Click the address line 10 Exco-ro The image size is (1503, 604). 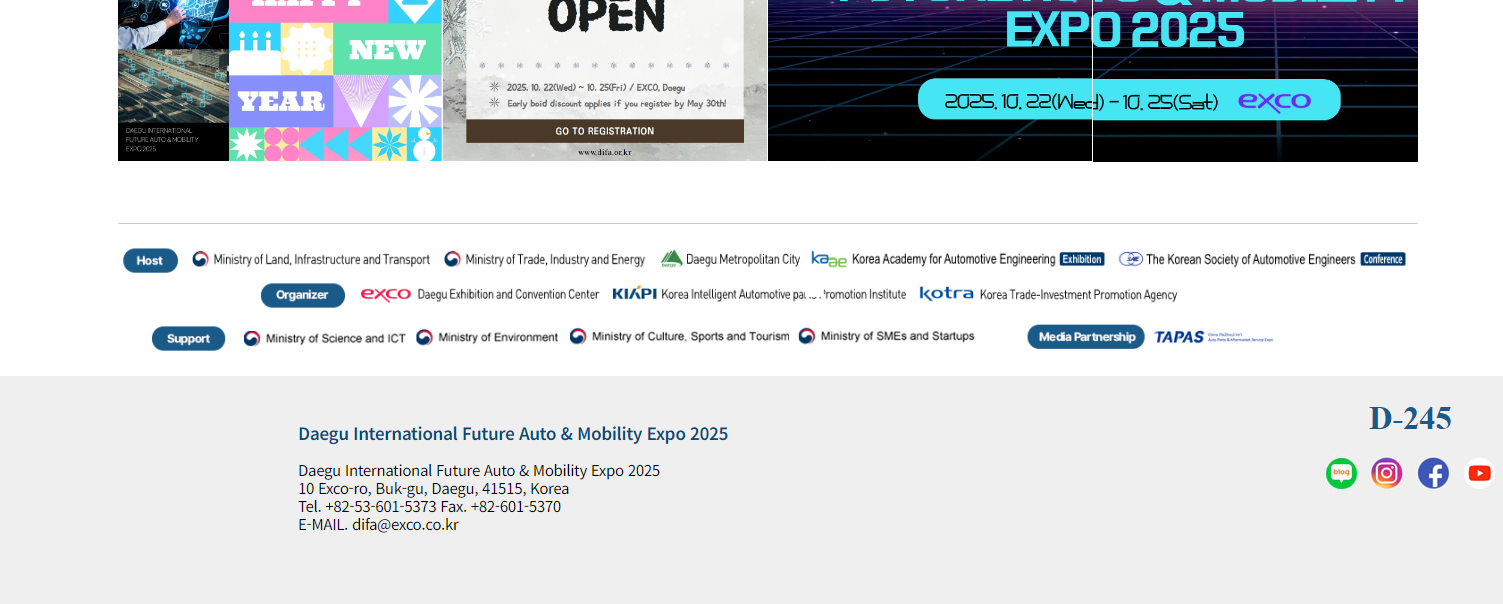point(434,489)
